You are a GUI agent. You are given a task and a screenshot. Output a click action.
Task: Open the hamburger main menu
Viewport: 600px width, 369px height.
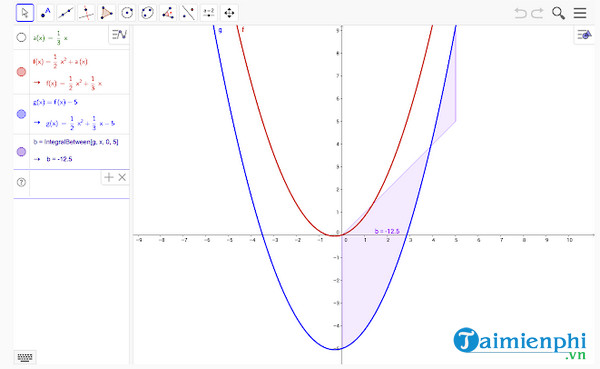point(580,13)
